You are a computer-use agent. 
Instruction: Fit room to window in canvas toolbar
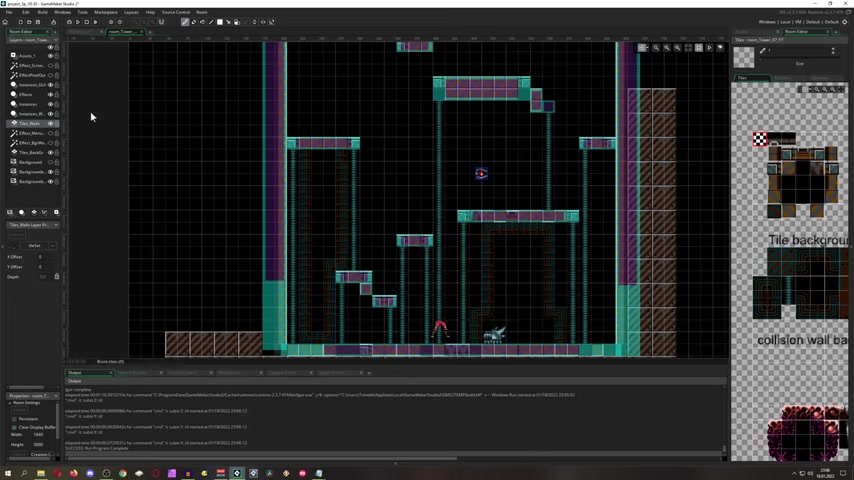click(688, 48)
